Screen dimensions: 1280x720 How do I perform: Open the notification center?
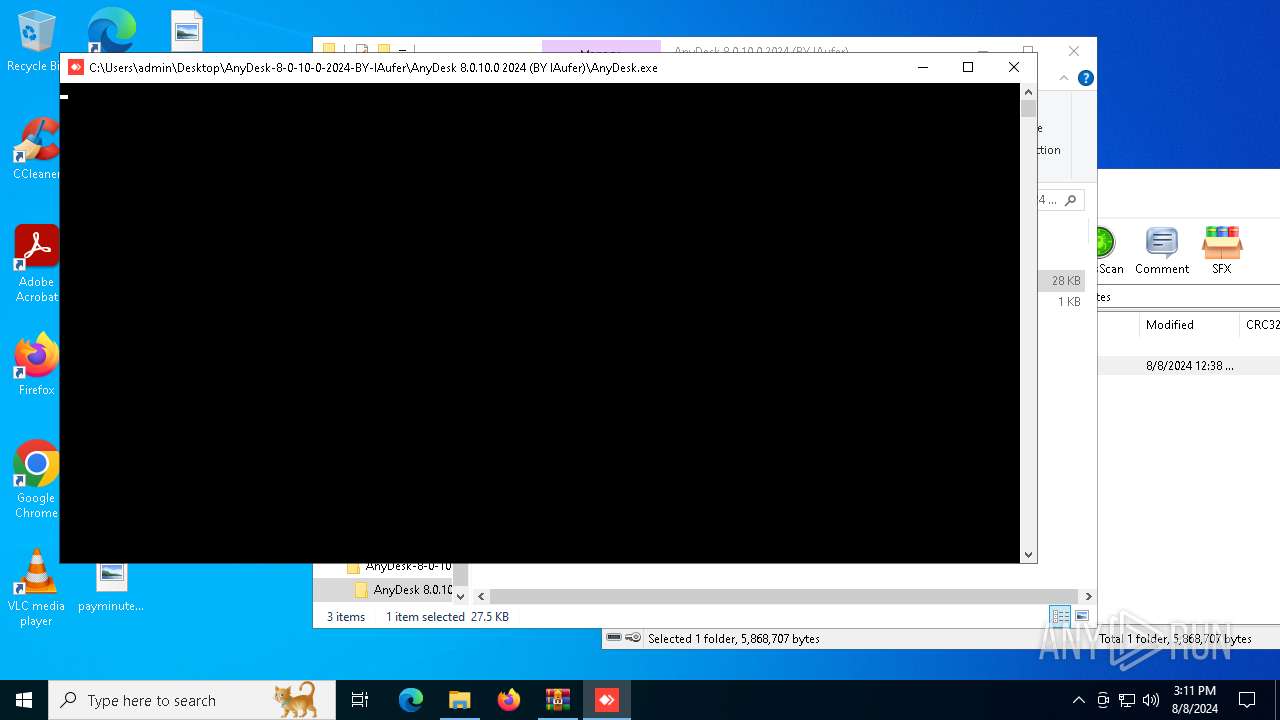[1247, 700]
